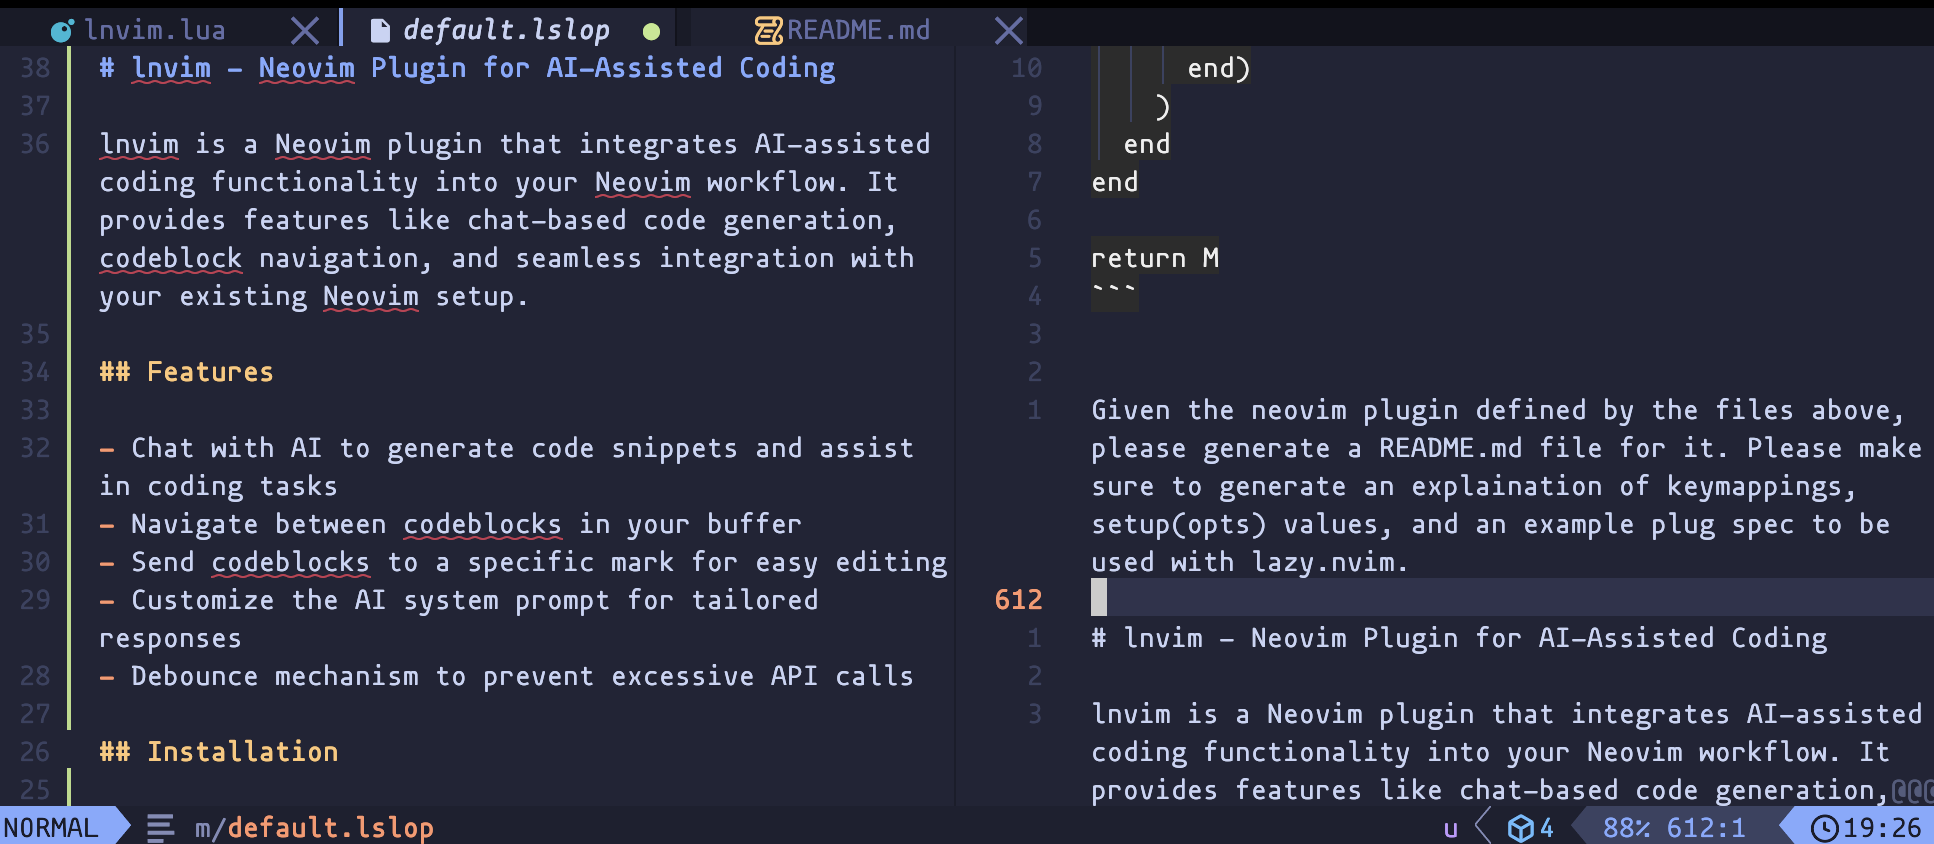Switch to the README.md tab
This screenshot has height=844, width=1934.
coord(858,31)
